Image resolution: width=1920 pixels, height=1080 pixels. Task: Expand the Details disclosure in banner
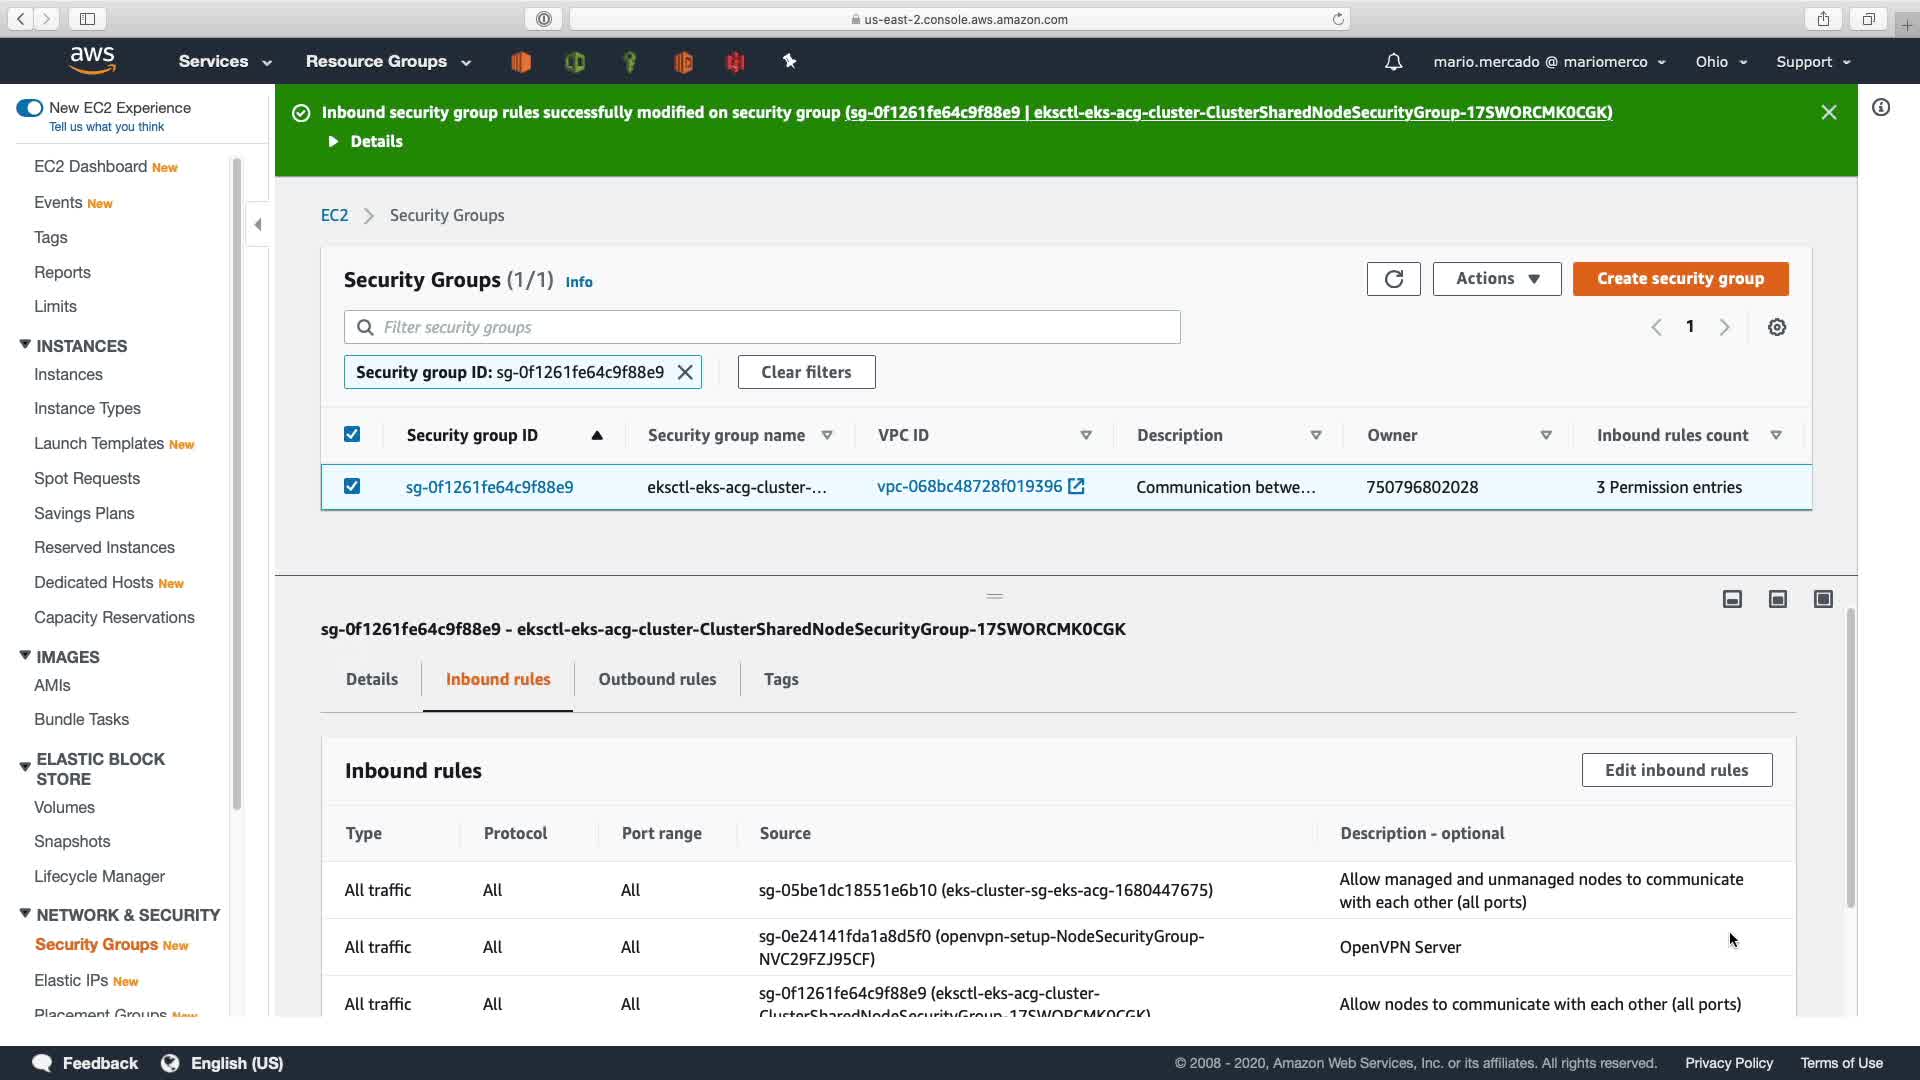click(365, 142)
